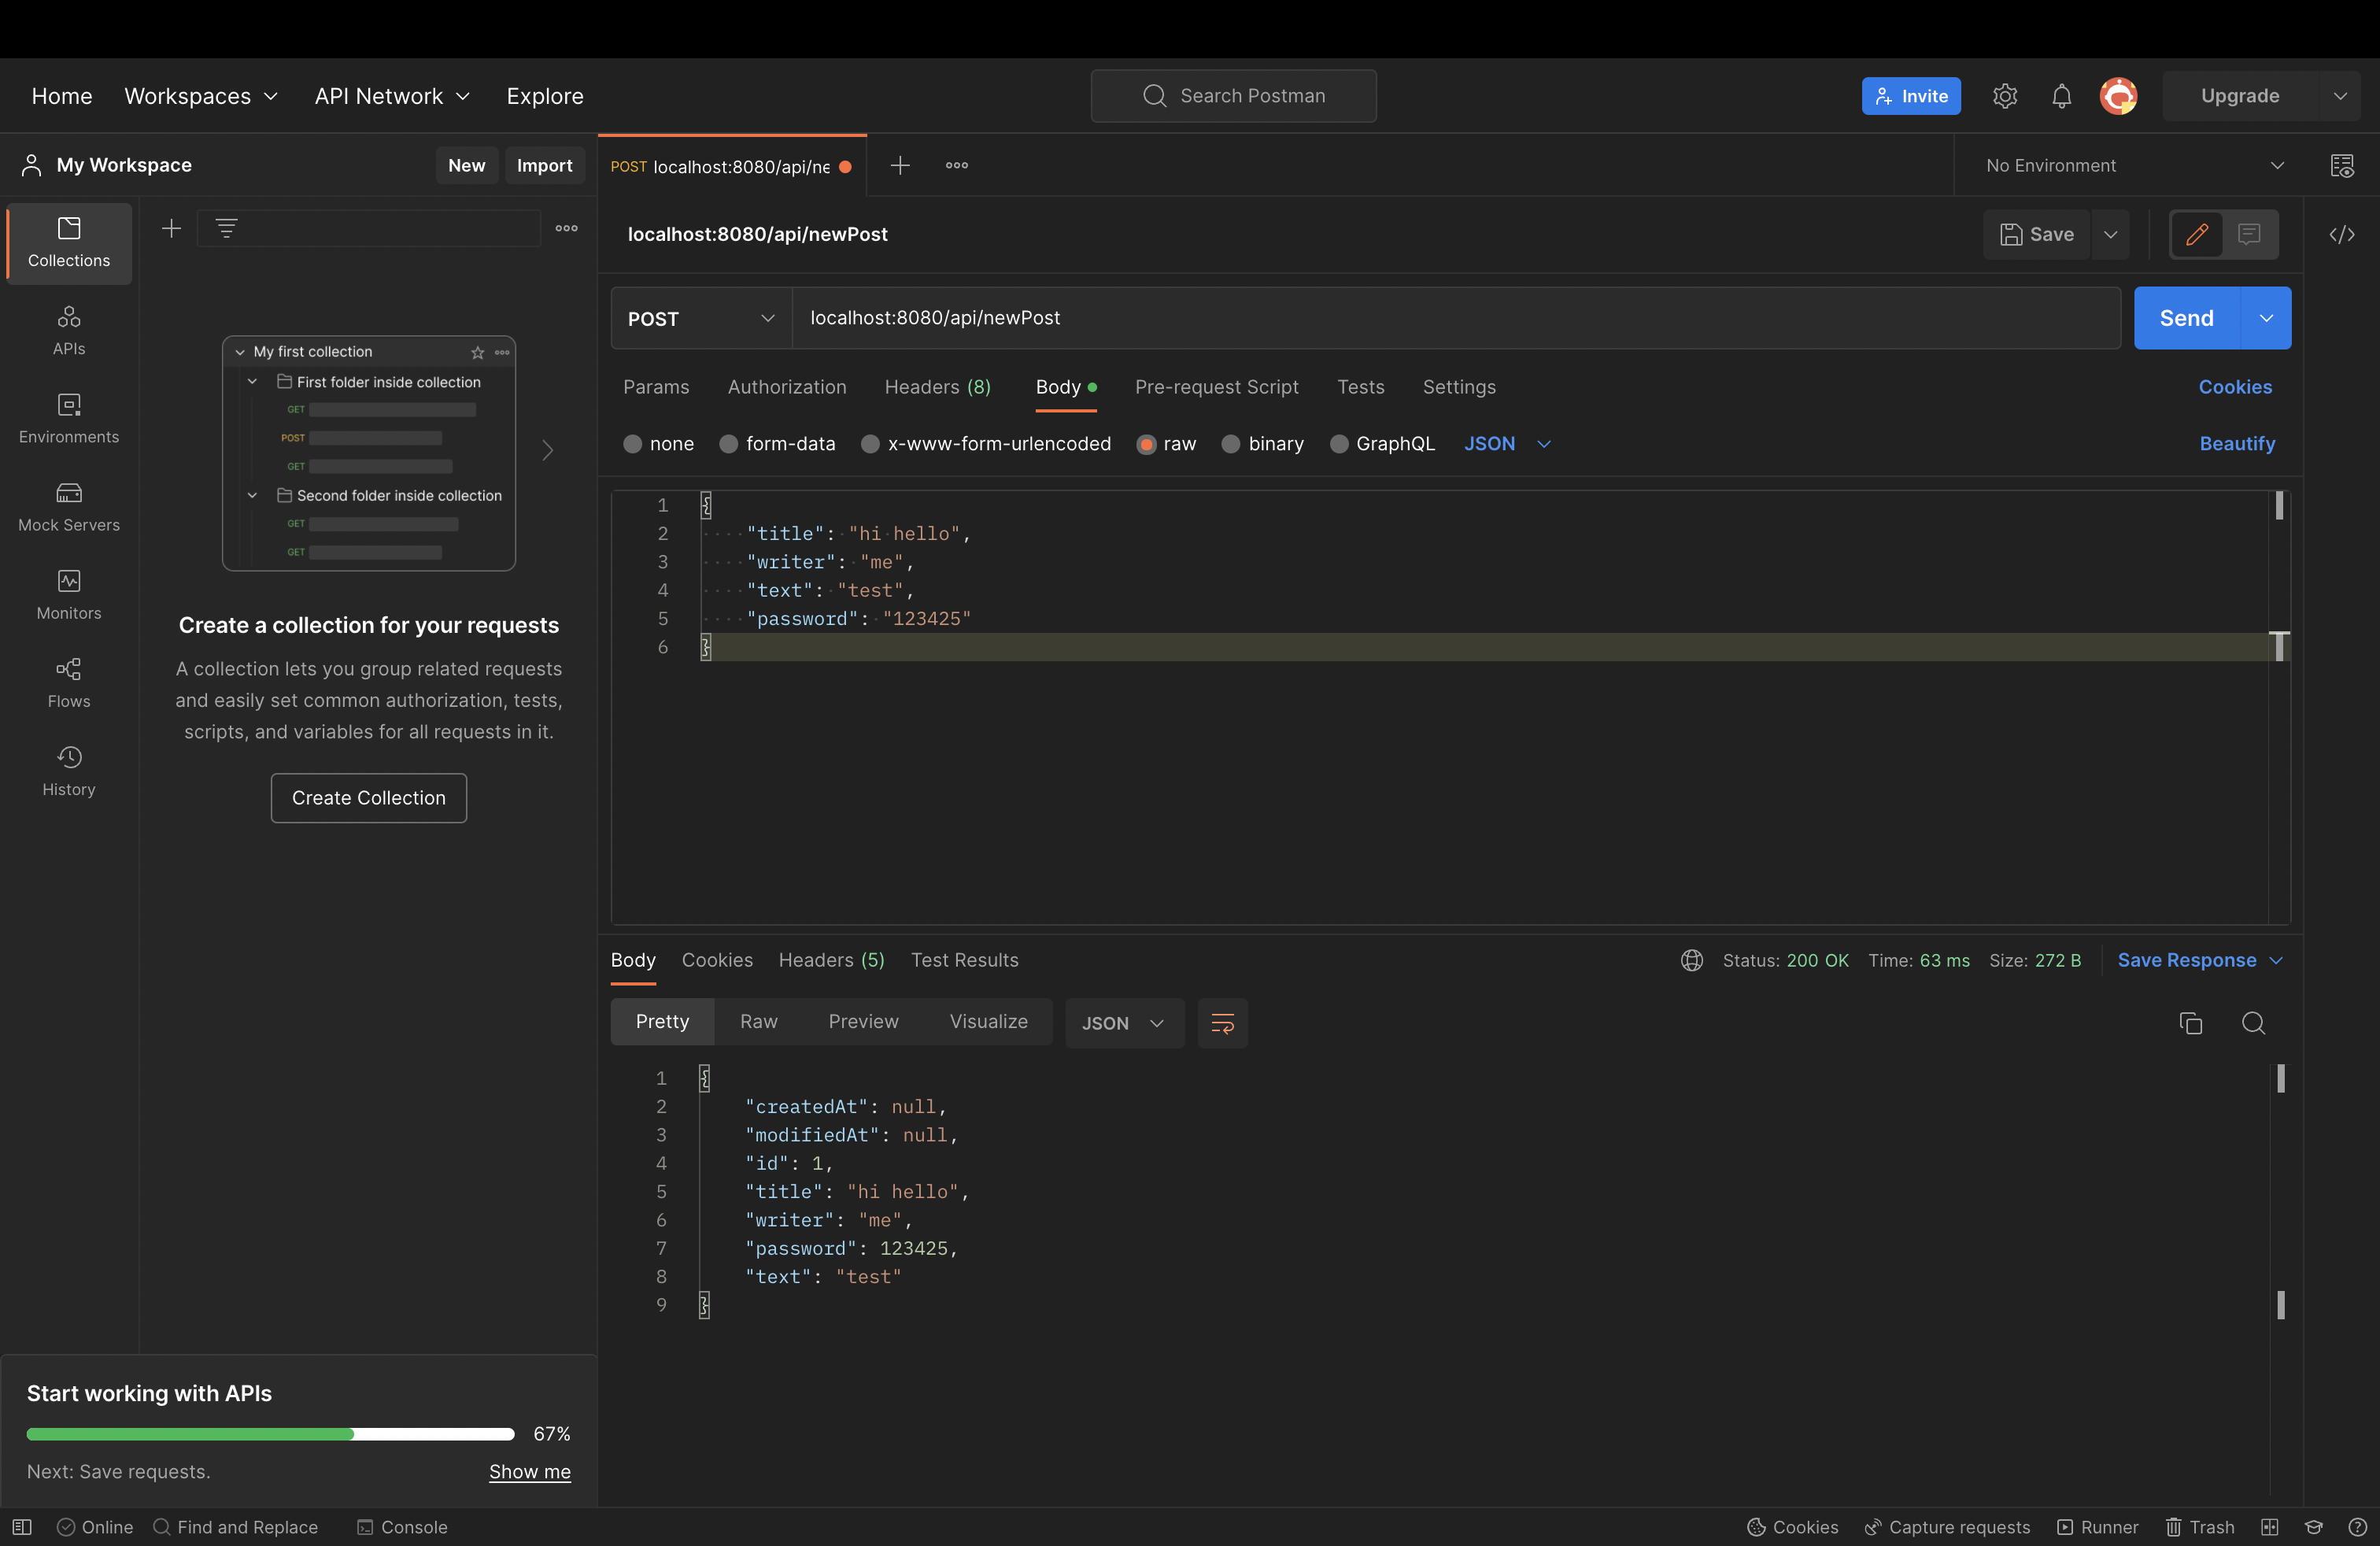
Task: Open the APIs sidebar section
Action: pos(69,331)
